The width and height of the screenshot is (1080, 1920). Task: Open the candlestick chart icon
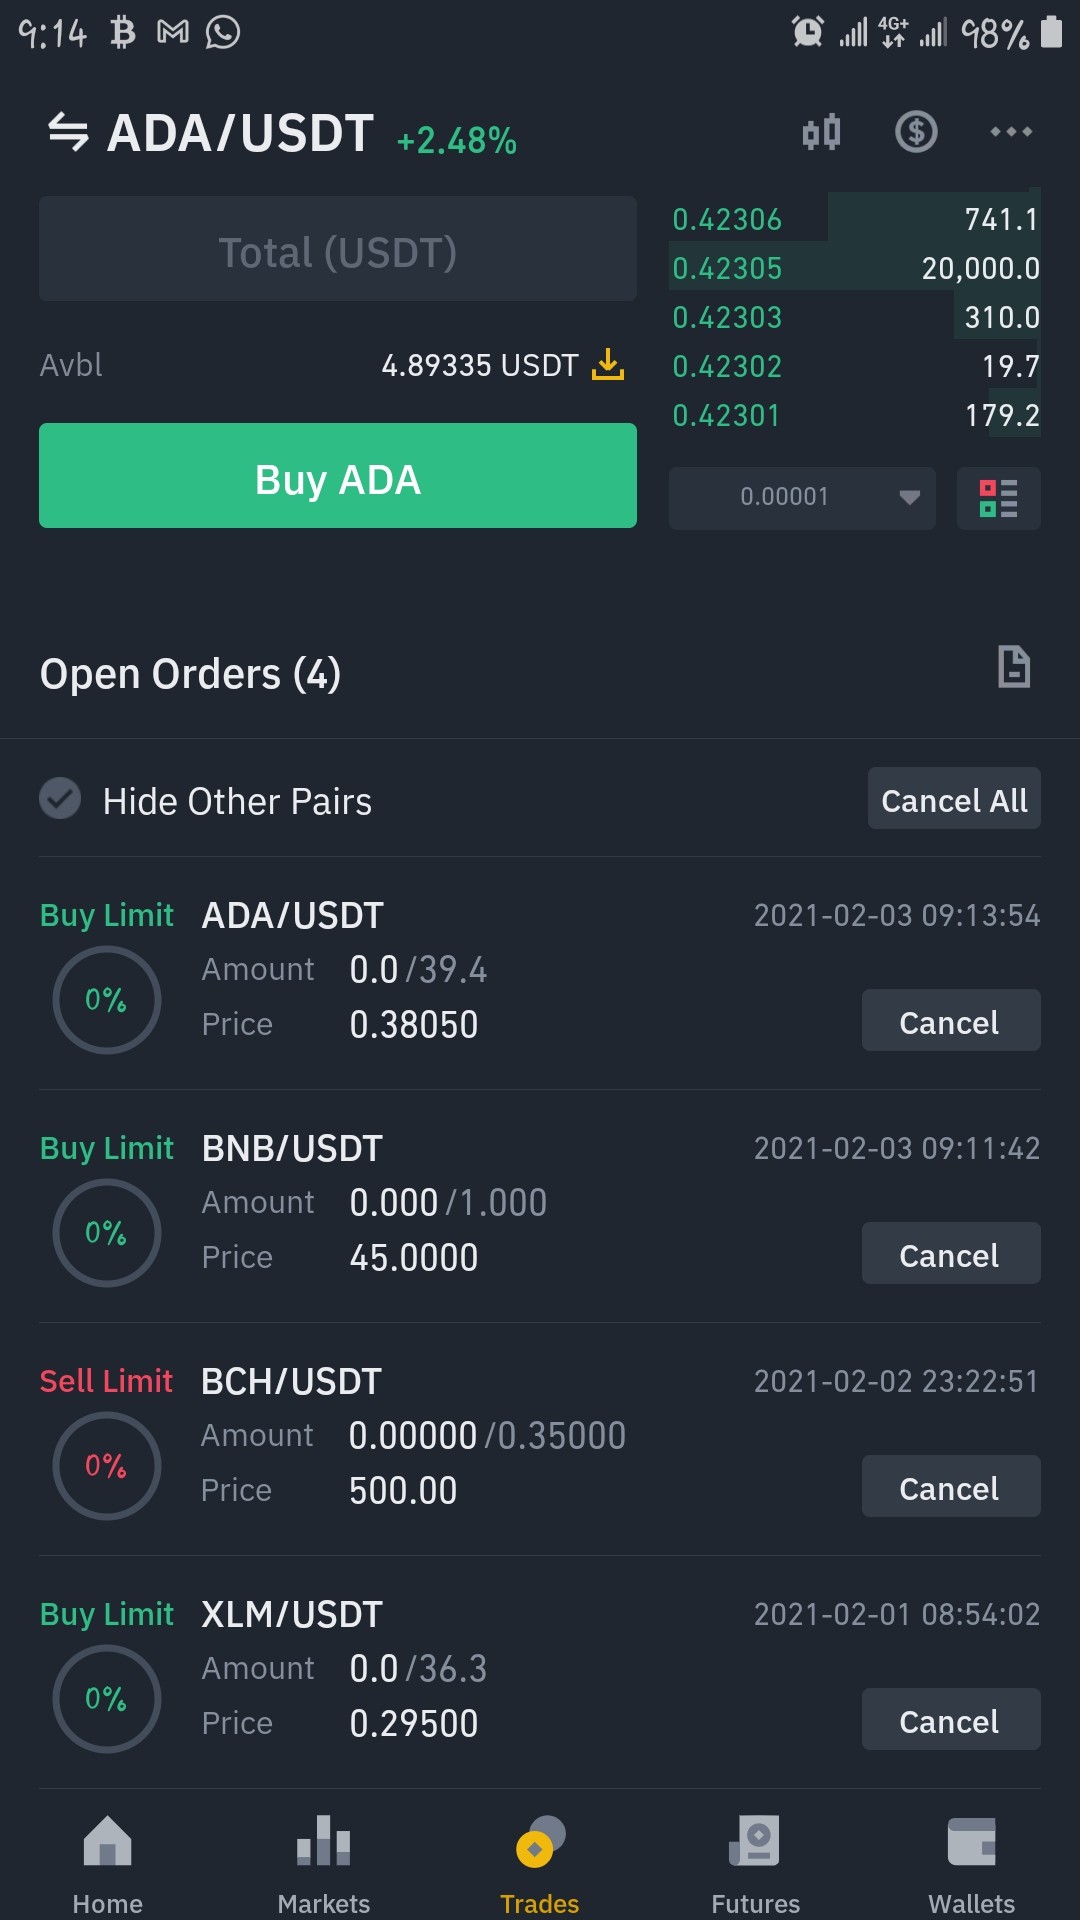(821, 132)
